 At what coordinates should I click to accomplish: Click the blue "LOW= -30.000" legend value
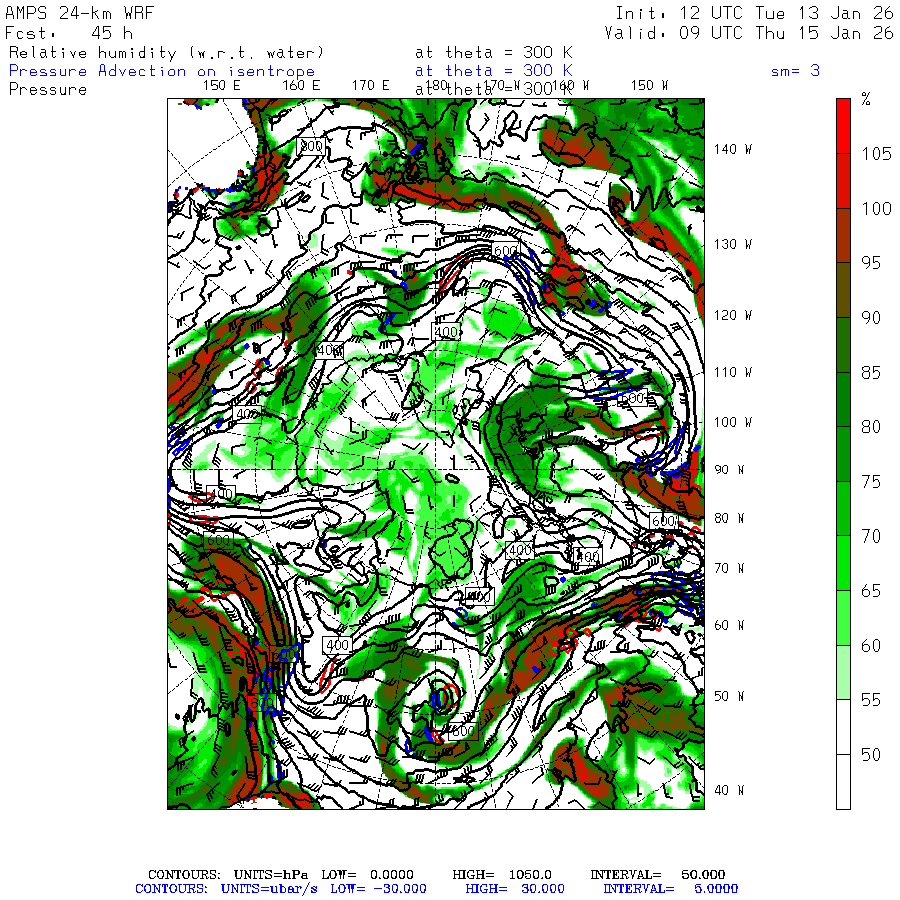pos(378,889)
